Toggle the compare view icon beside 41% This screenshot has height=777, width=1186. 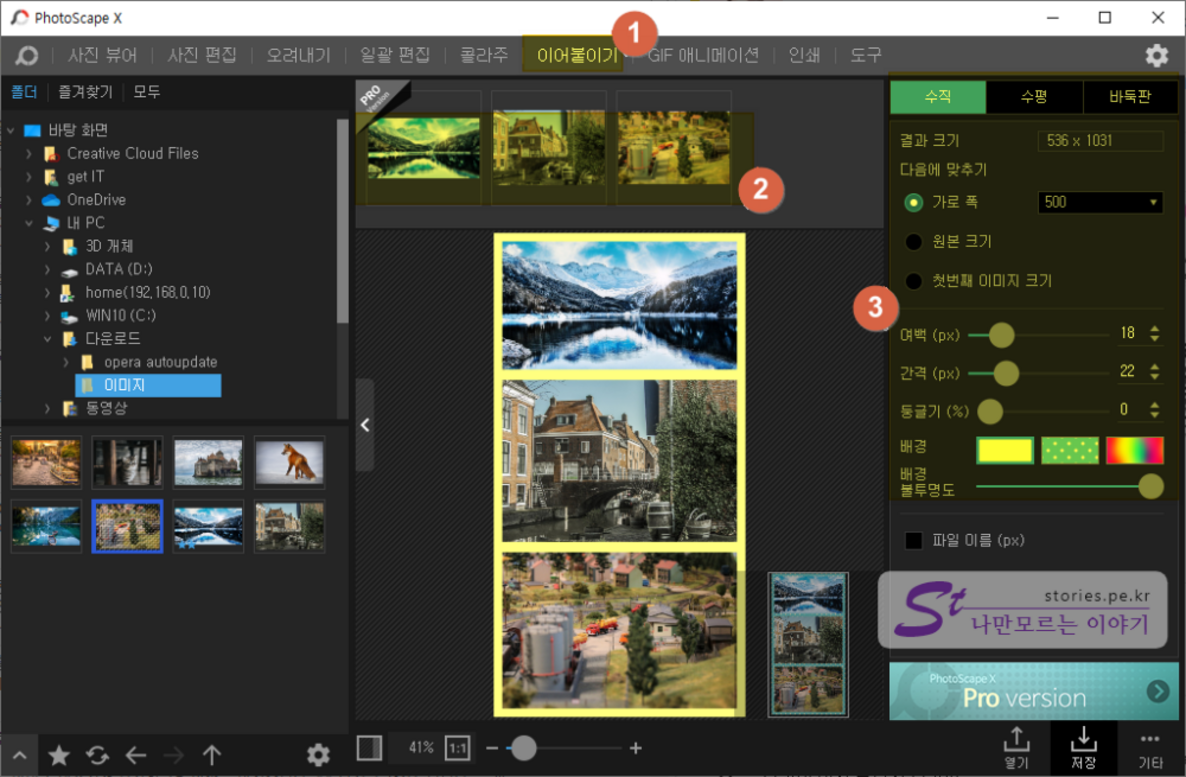click(x=369, y=748)
